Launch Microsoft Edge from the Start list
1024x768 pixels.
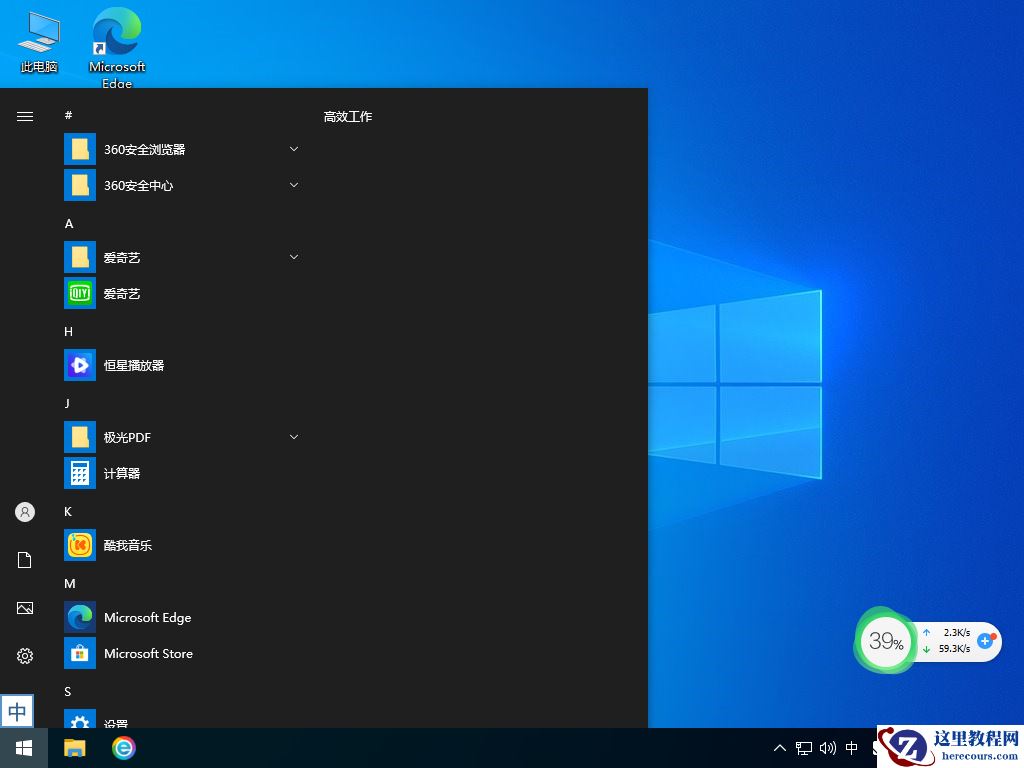pos(147,617)
